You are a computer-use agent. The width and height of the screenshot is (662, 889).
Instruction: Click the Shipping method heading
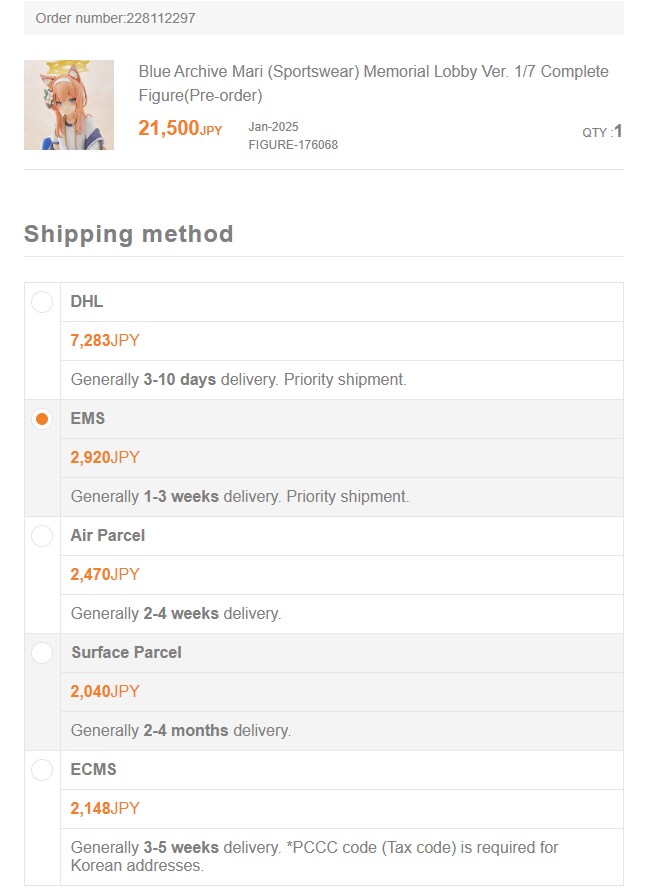(129, 234)
